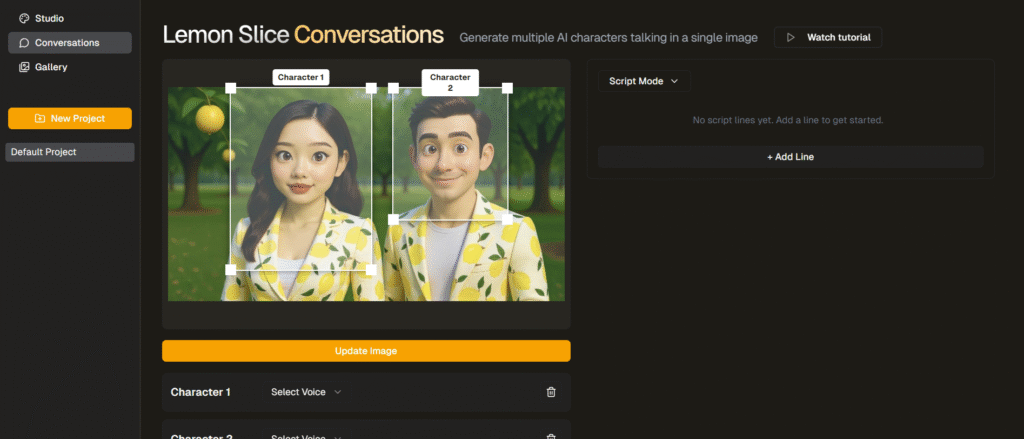Click the man's face in the image
The width and height of the screenshot is (1024, 439).
tap(448, 157)
